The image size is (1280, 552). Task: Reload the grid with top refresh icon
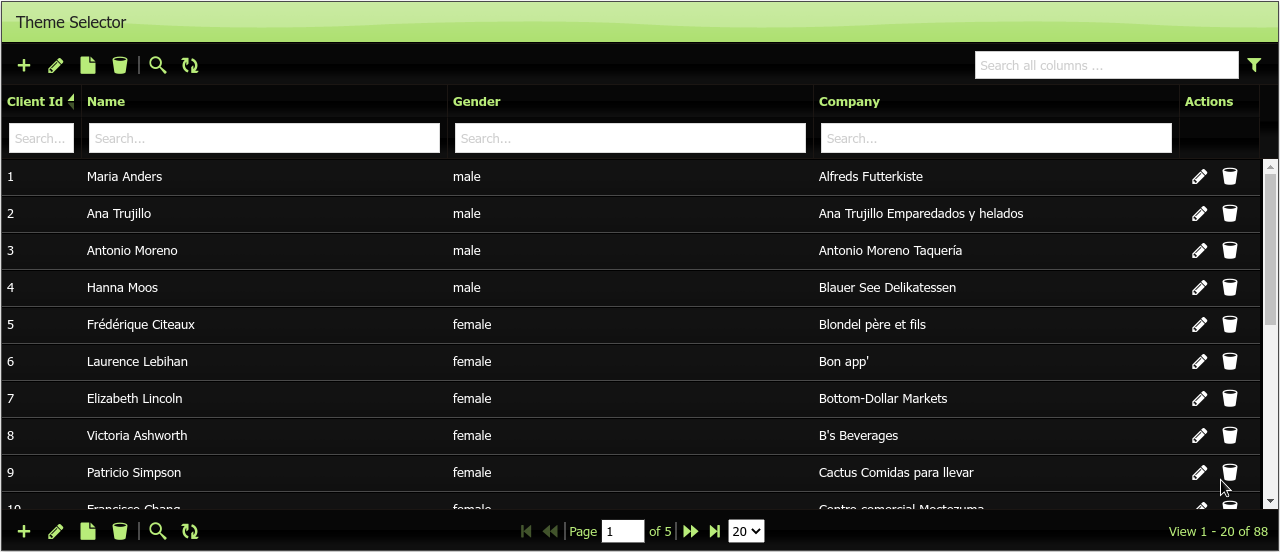(190, 66)
